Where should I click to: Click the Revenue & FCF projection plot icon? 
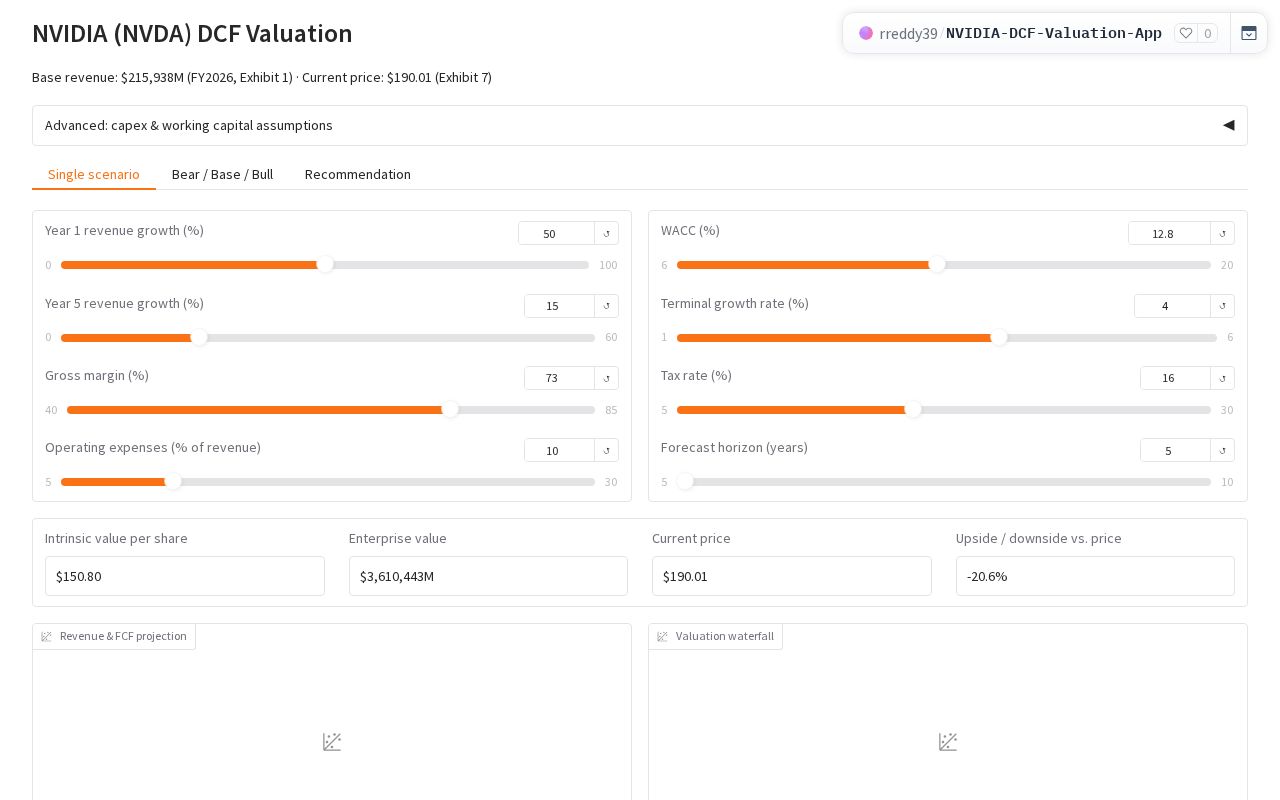pos(47,637)
